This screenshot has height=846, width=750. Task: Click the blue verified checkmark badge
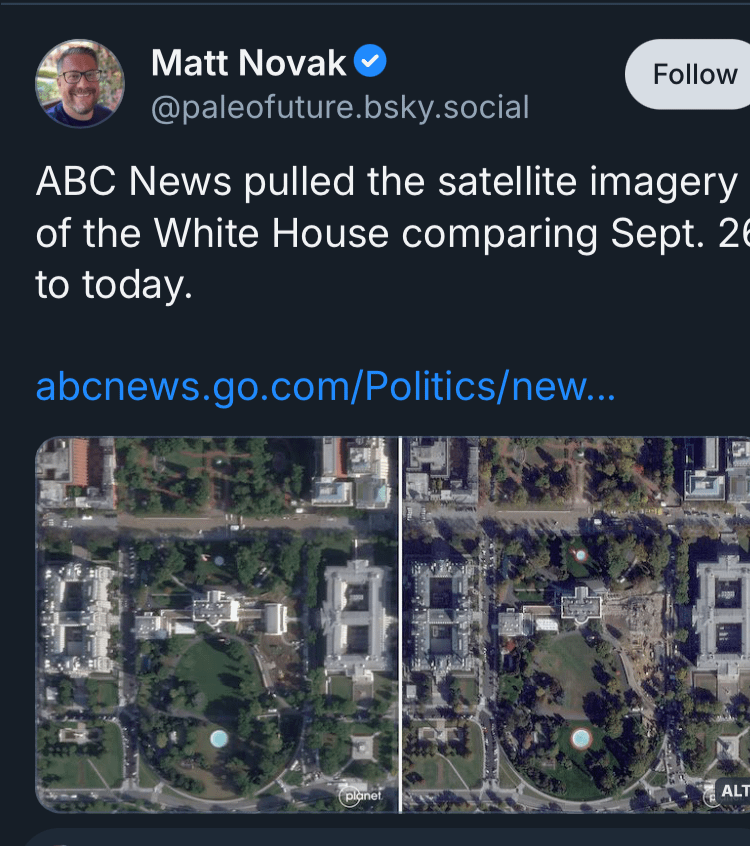[371, 63]
